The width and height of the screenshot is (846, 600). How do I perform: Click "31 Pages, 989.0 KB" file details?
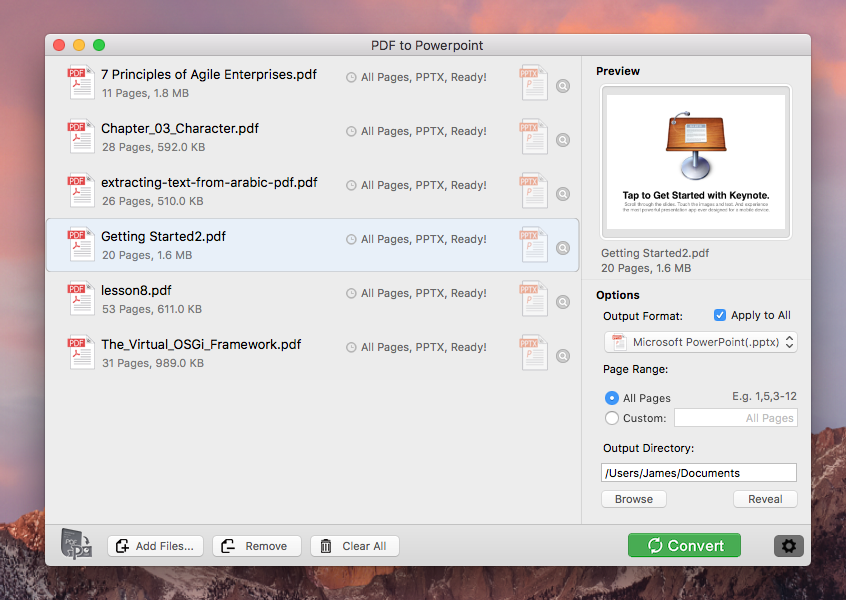click(x=153, y=363)
